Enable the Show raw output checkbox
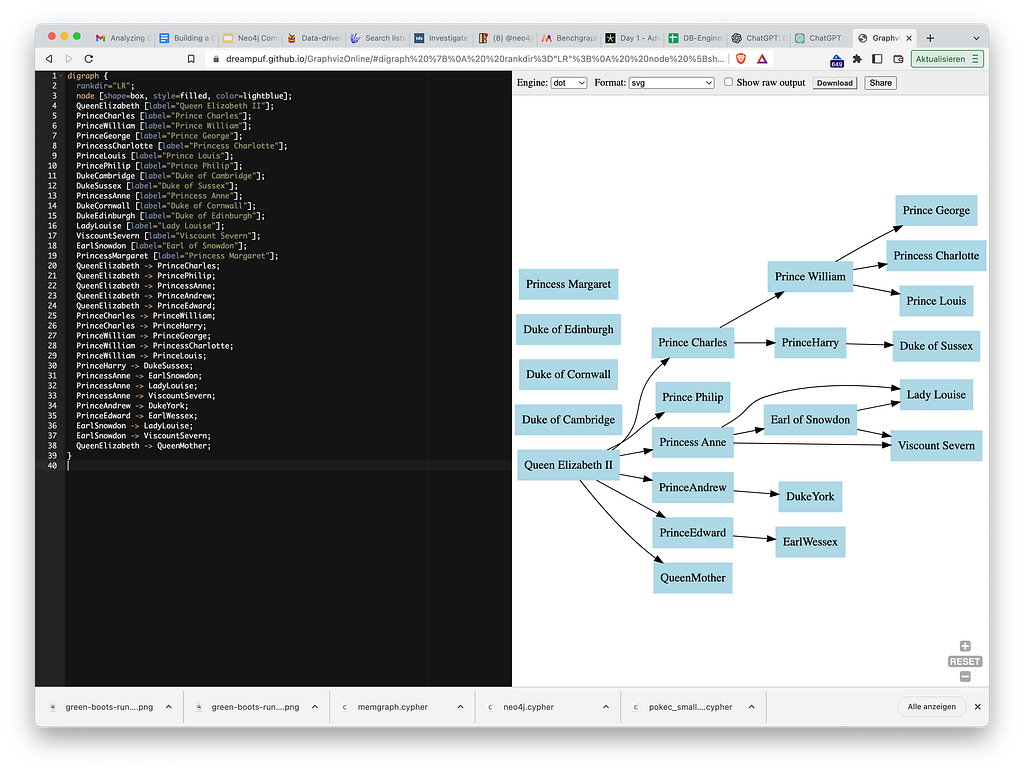The image size is (1024, 773). (x=728, y=82)
